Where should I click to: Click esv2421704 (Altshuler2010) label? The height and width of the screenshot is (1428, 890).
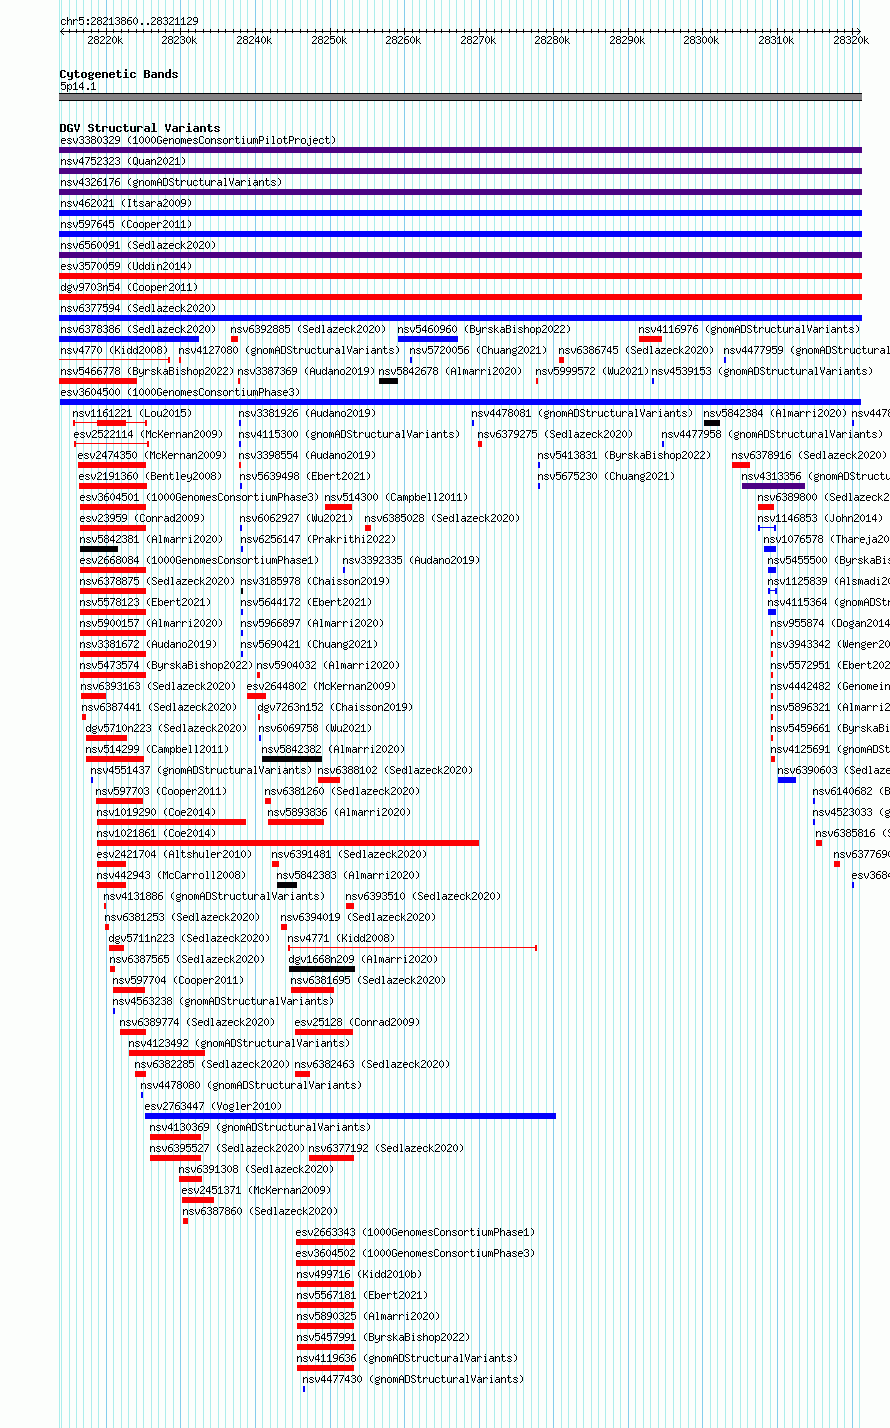click(175, 854)
